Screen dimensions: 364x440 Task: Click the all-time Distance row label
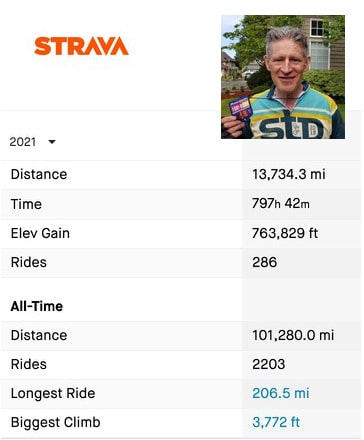[39, 335]
